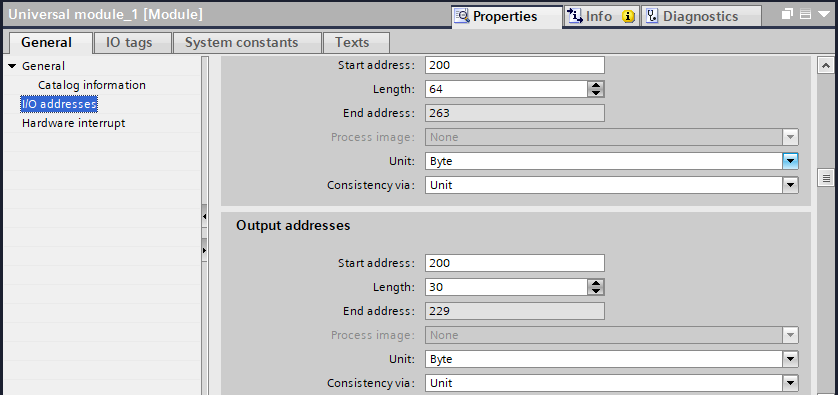This screenshot has height=395, width=838.
Task: Collapse navigation pane left splitter arrow
Action: pyautogui.click(x=205, y=216)
